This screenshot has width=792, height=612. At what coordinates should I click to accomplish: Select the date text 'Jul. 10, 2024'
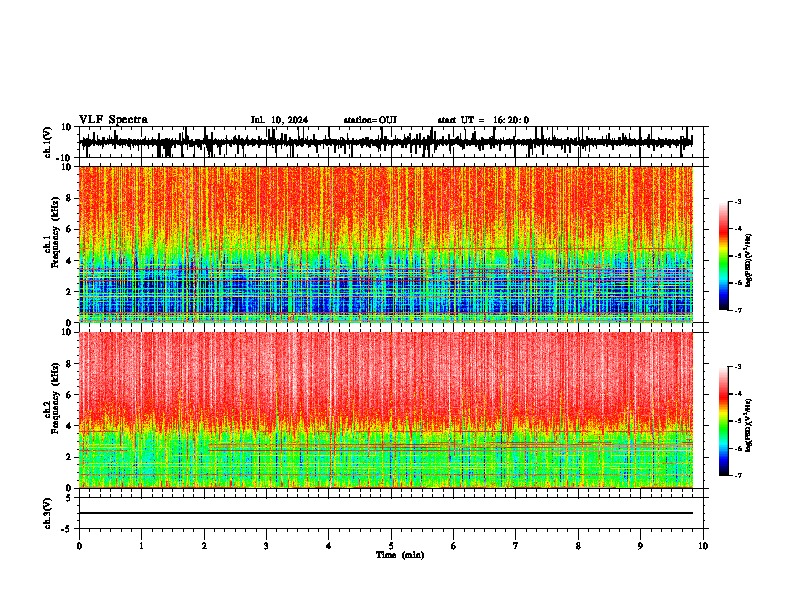[279, 120]
